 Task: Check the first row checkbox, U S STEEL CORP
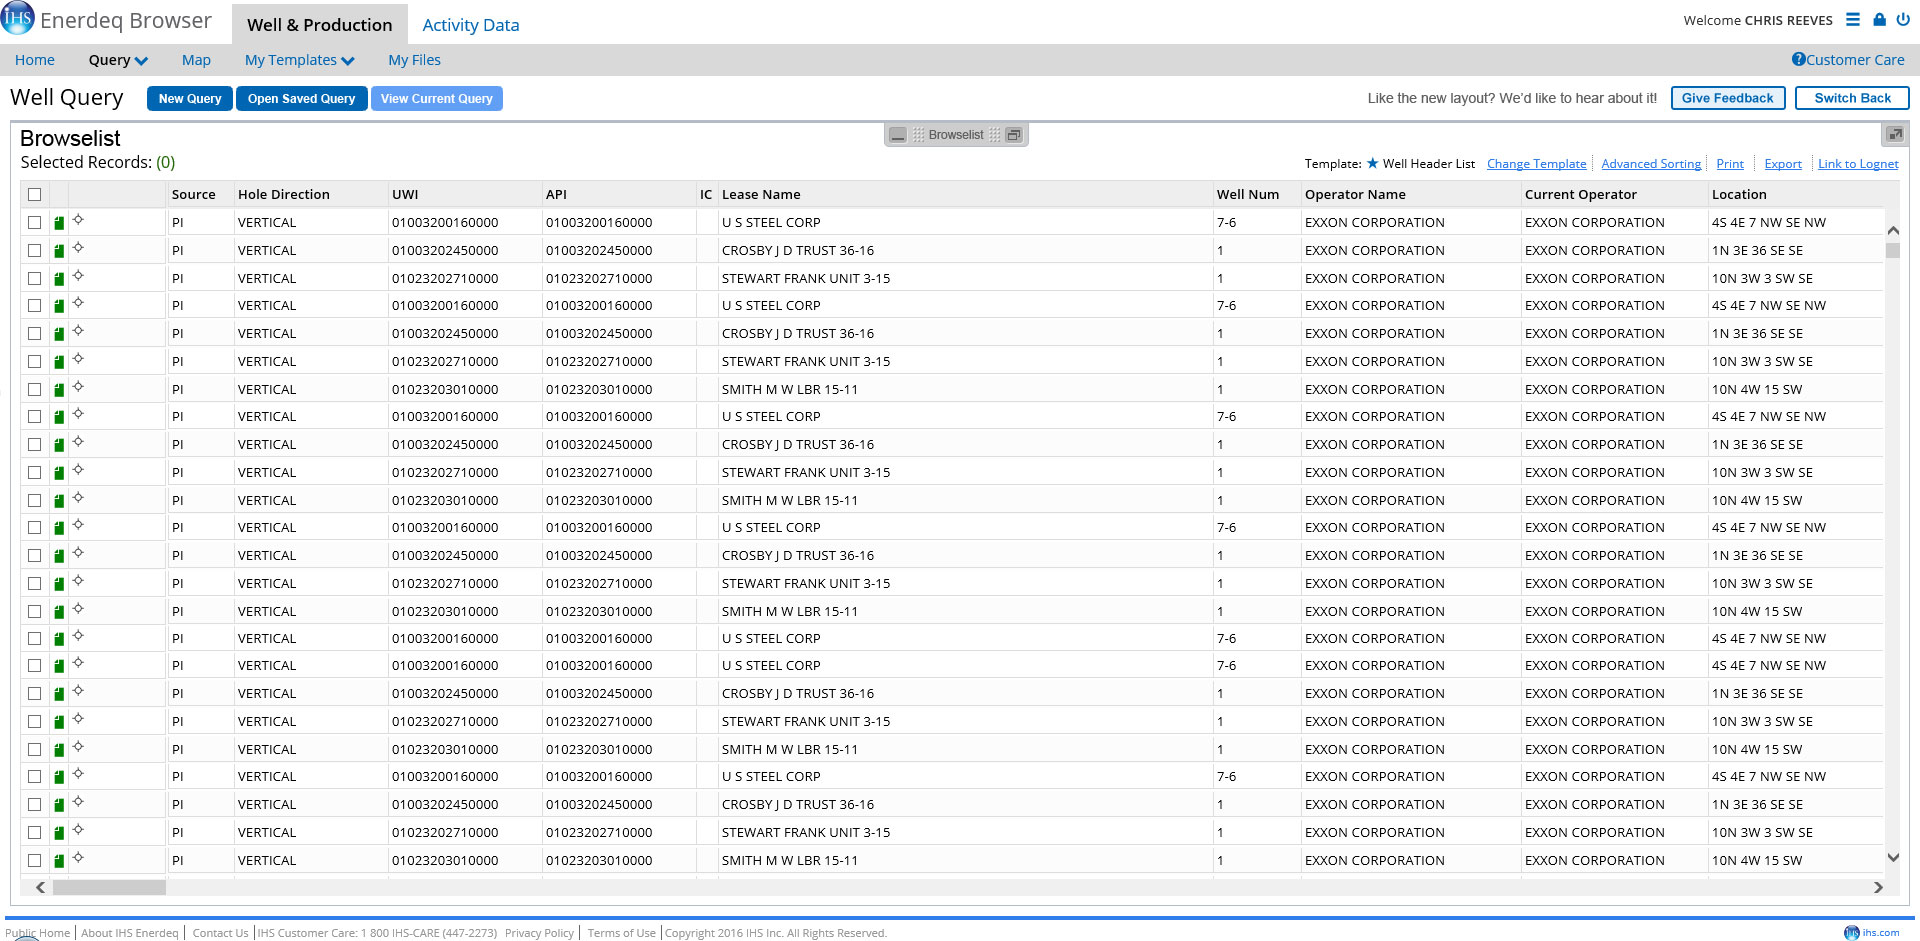[x=35, y=223]
